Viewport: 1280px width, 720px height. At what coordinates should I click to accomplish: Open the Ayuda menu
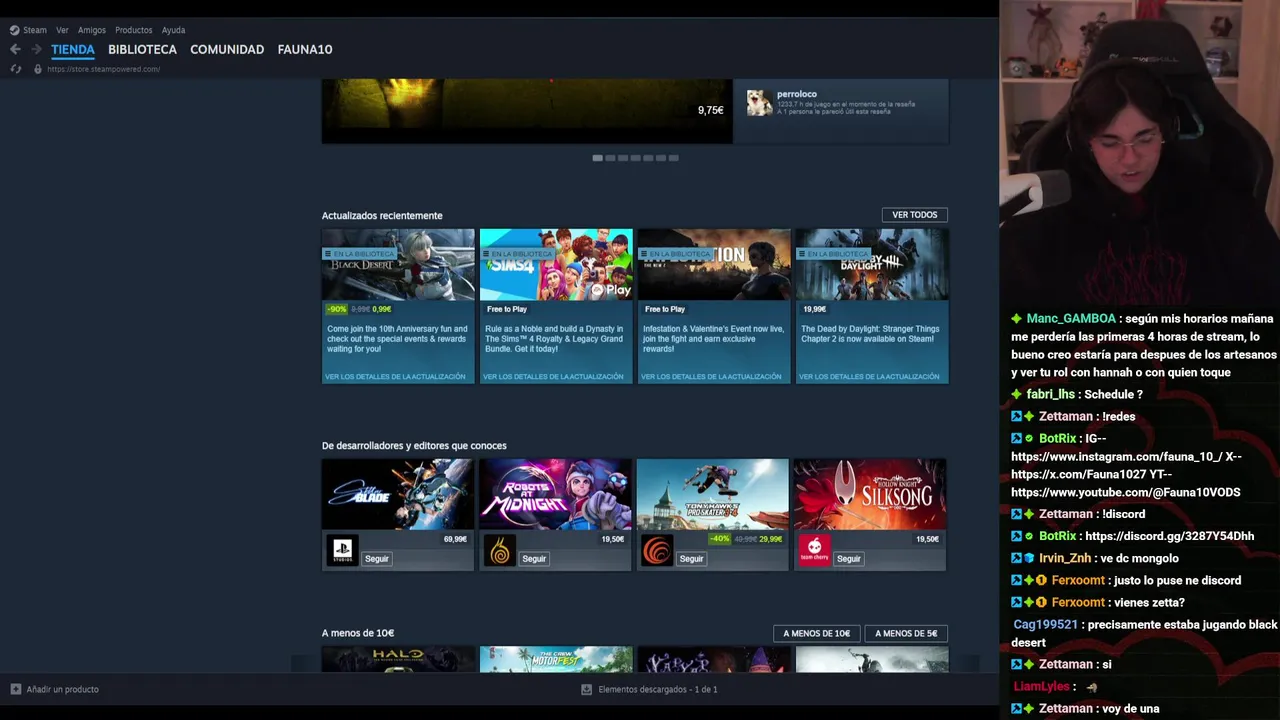(x=173, y=30)
